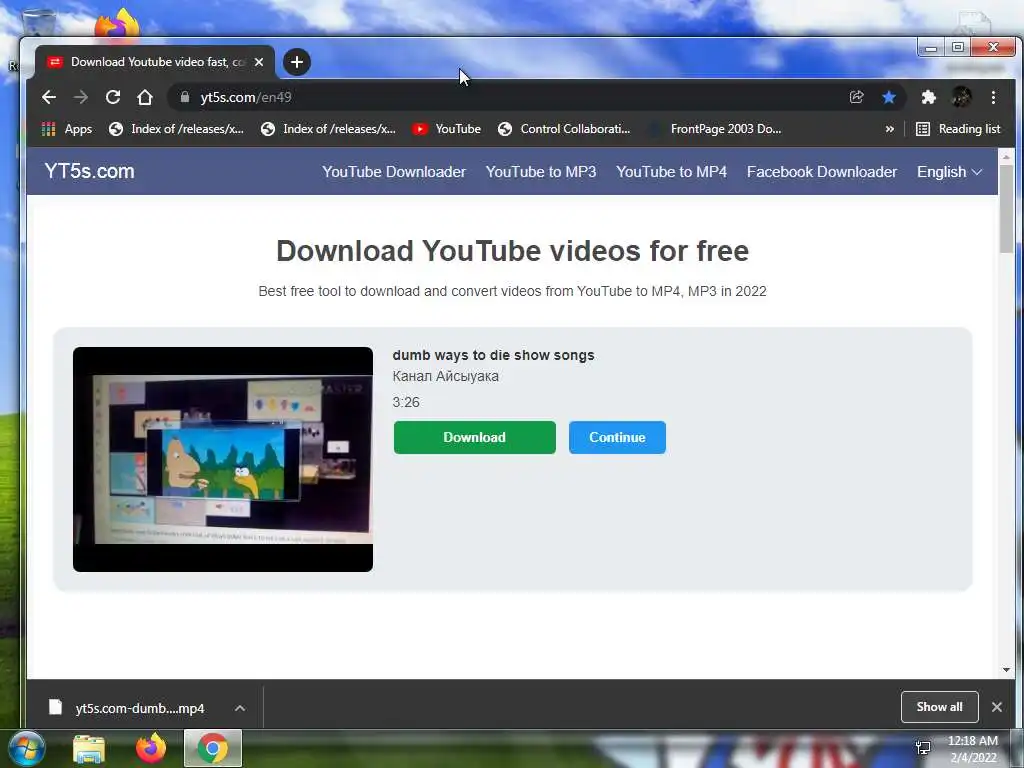Open YouTube to MP3 nav item

[541, 172]
